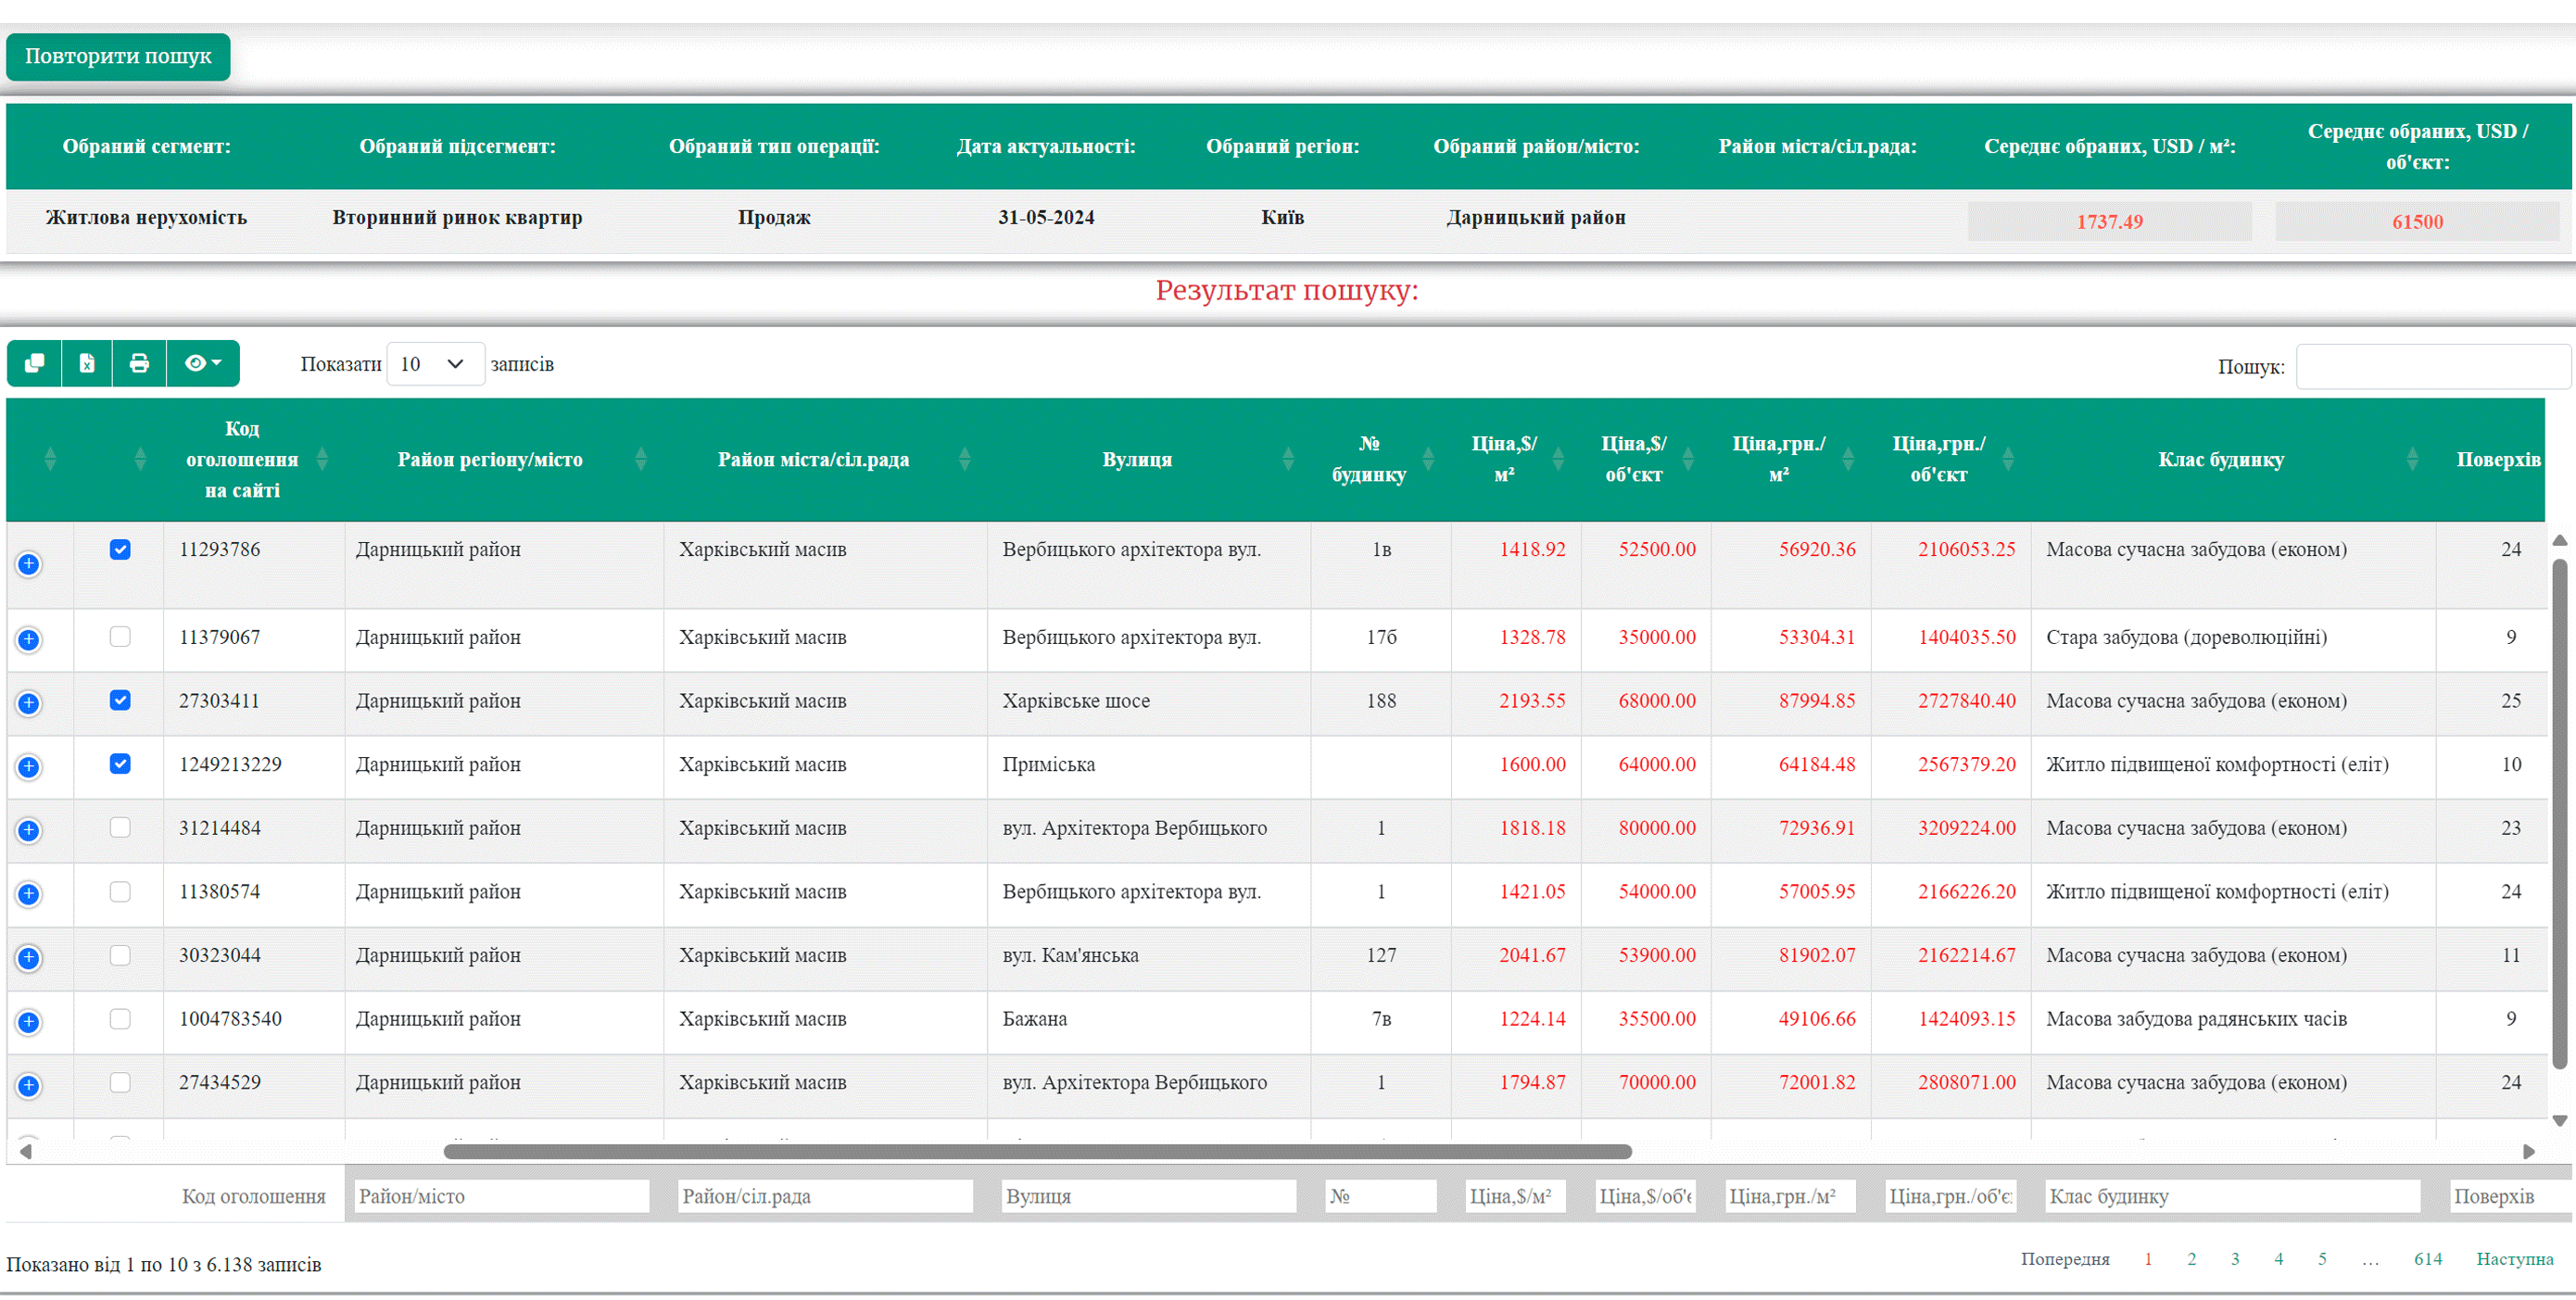Expand row details for listing 11293786

pos(28,564)
